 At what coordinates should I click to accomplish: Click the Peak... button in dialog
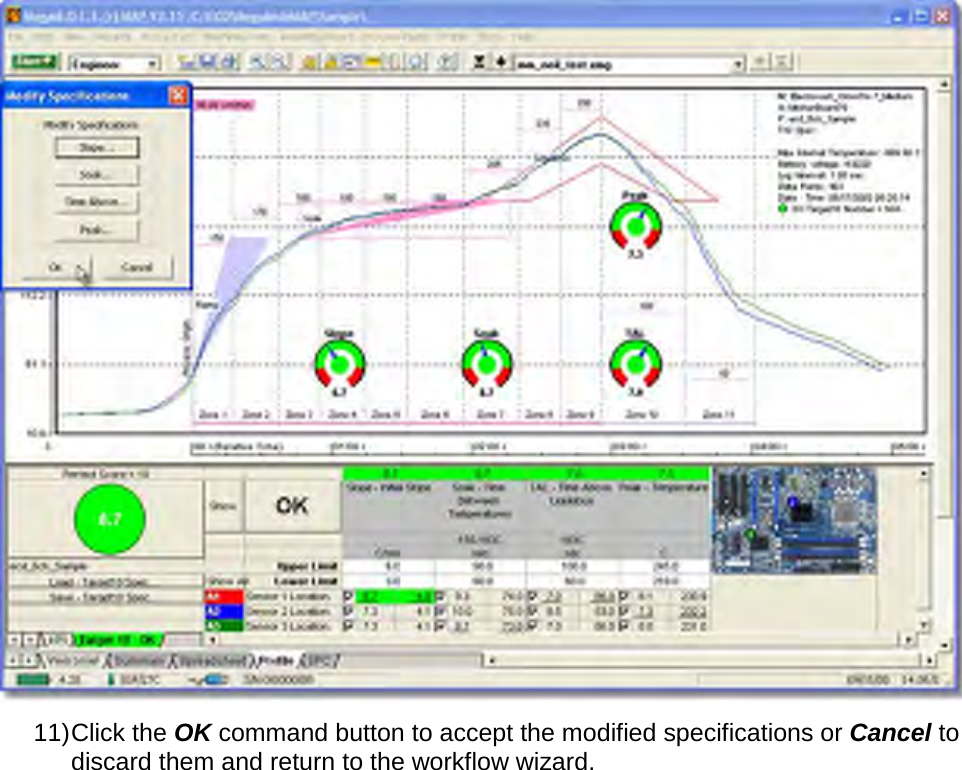pos(97,229)
